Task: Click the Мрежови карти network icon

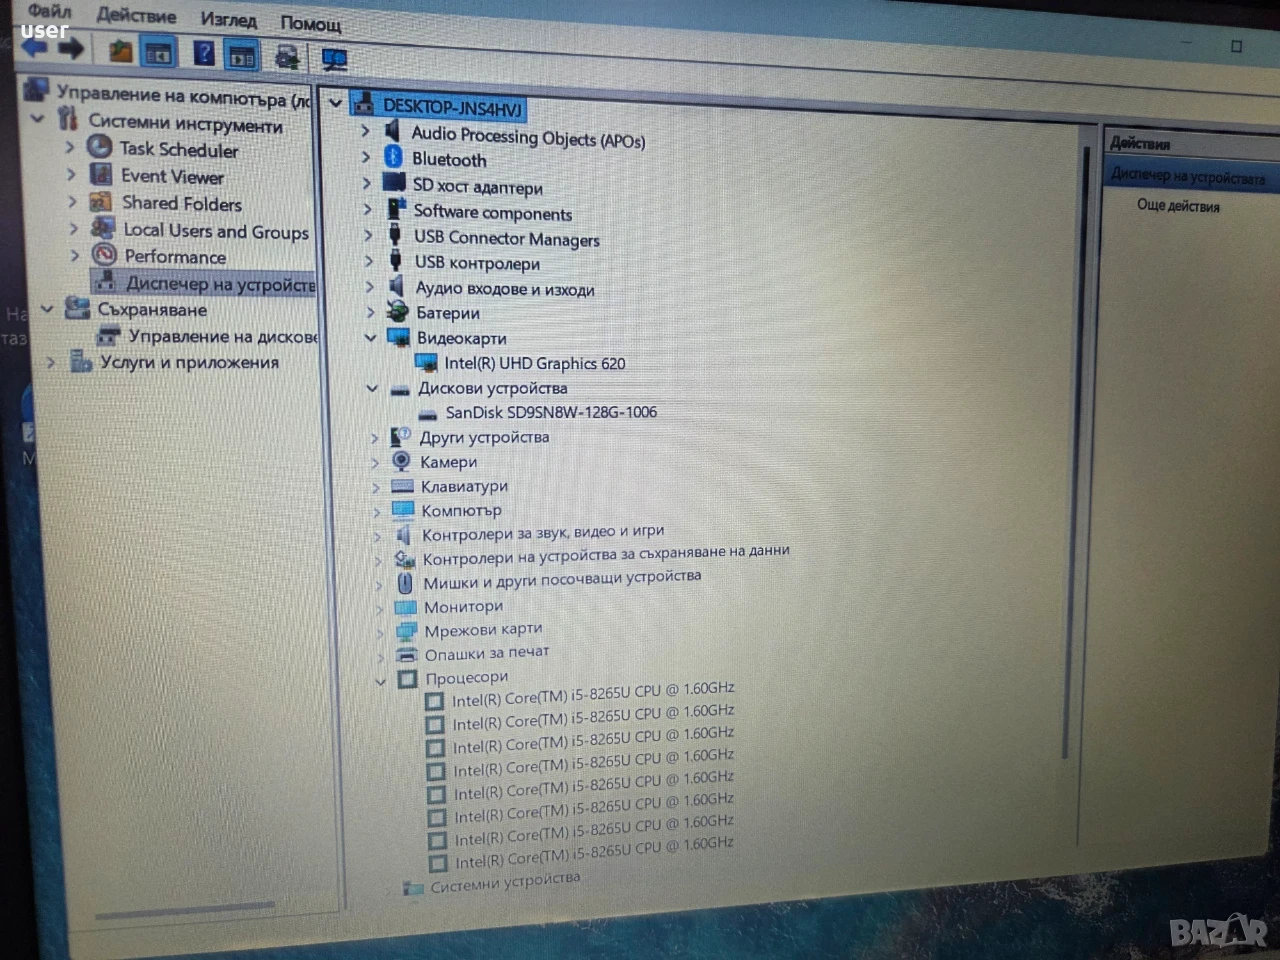Action: click(x=406, y=631)
